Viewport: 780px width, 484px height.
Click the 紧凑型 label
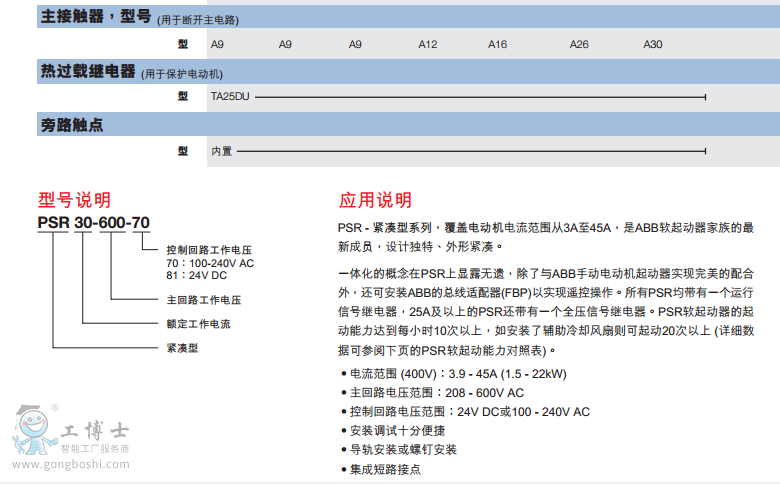pos(182,349)
